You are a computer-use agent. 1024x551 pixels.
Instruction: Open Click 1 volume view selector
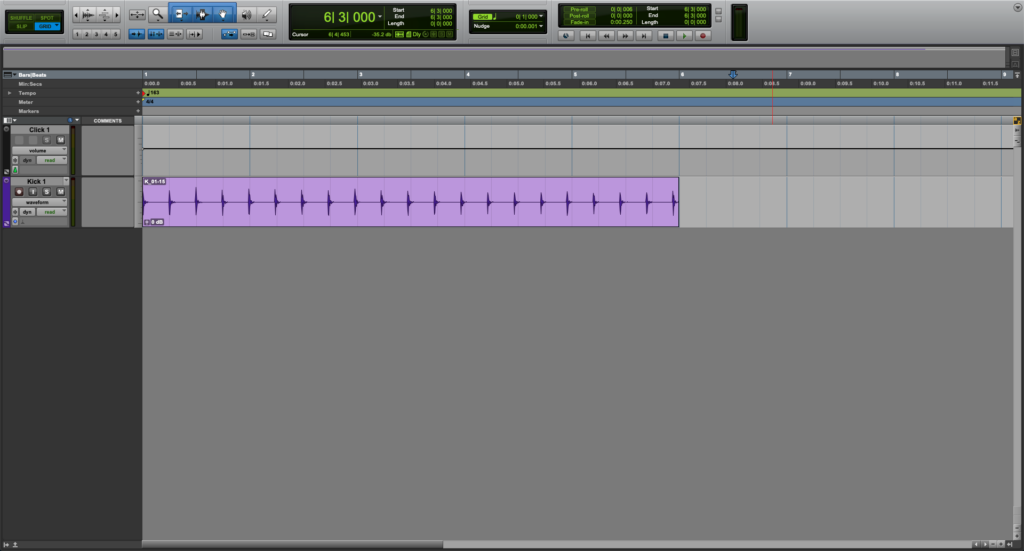39,151
